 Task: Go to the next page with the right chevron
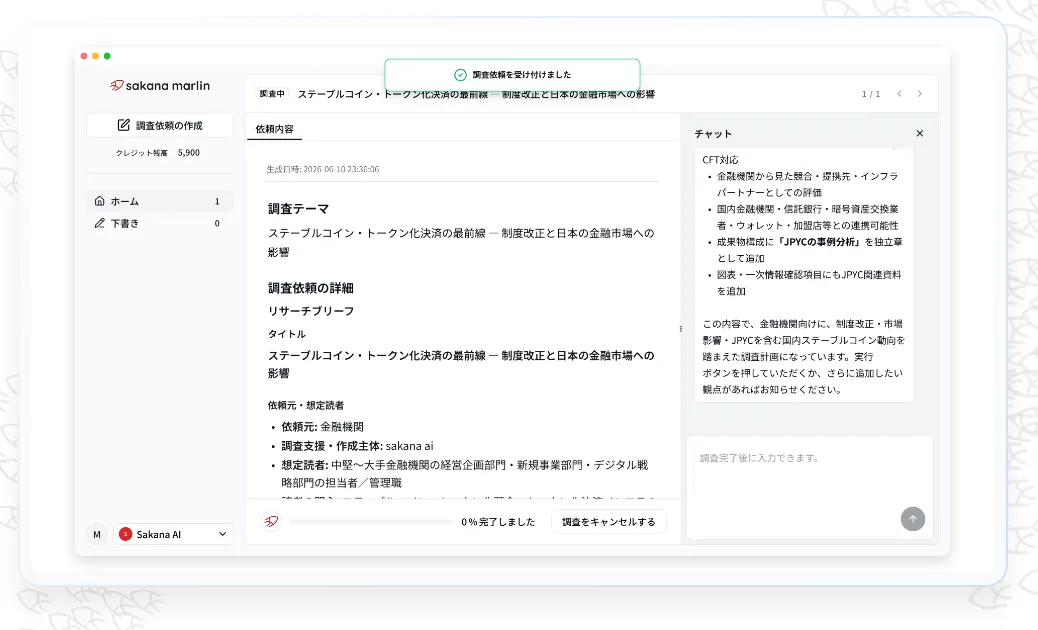click(920, 94)
